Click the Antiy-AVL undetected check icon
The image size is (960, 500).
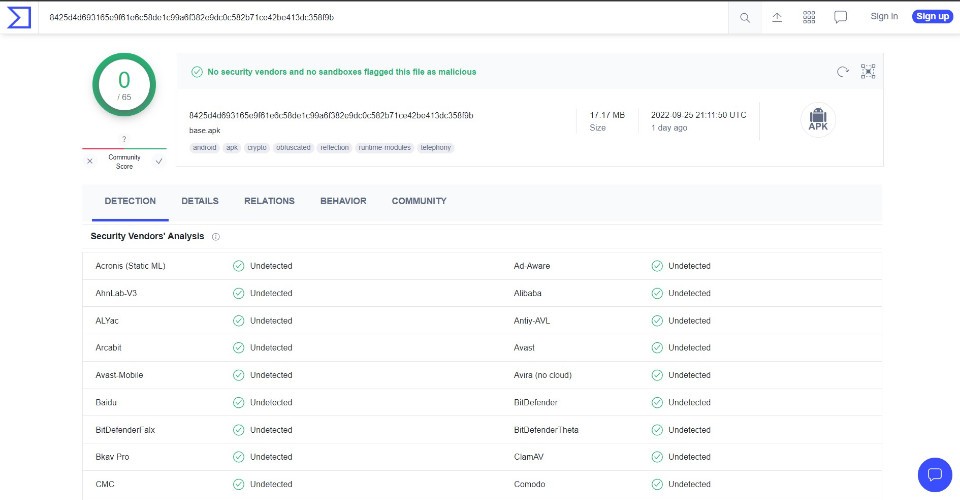pos(657,321)
